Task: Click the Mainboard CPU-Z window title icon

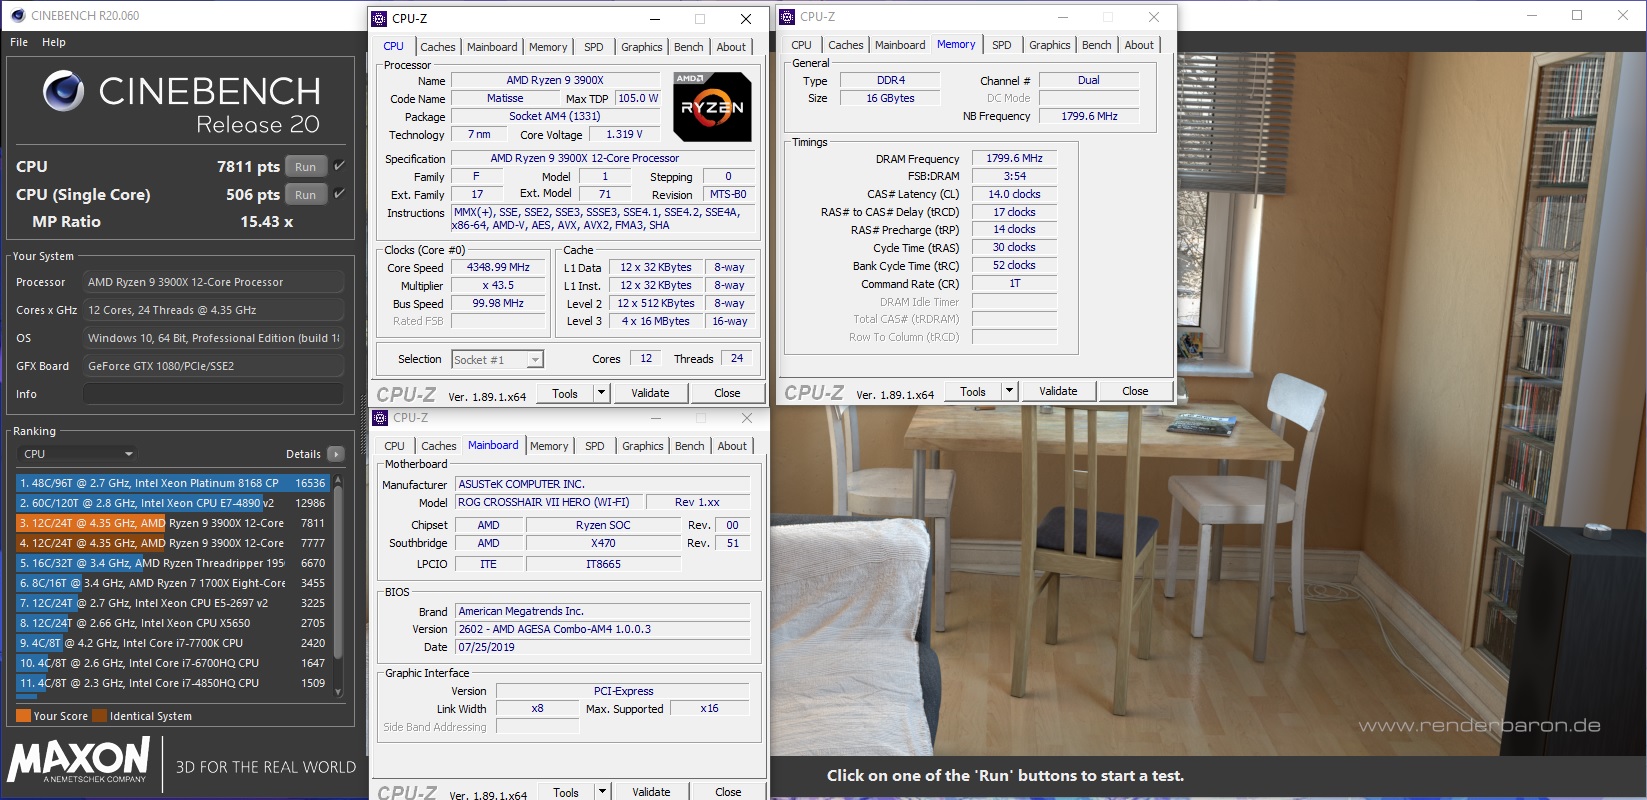Action: pyautogui.click(x=380, y=417)
